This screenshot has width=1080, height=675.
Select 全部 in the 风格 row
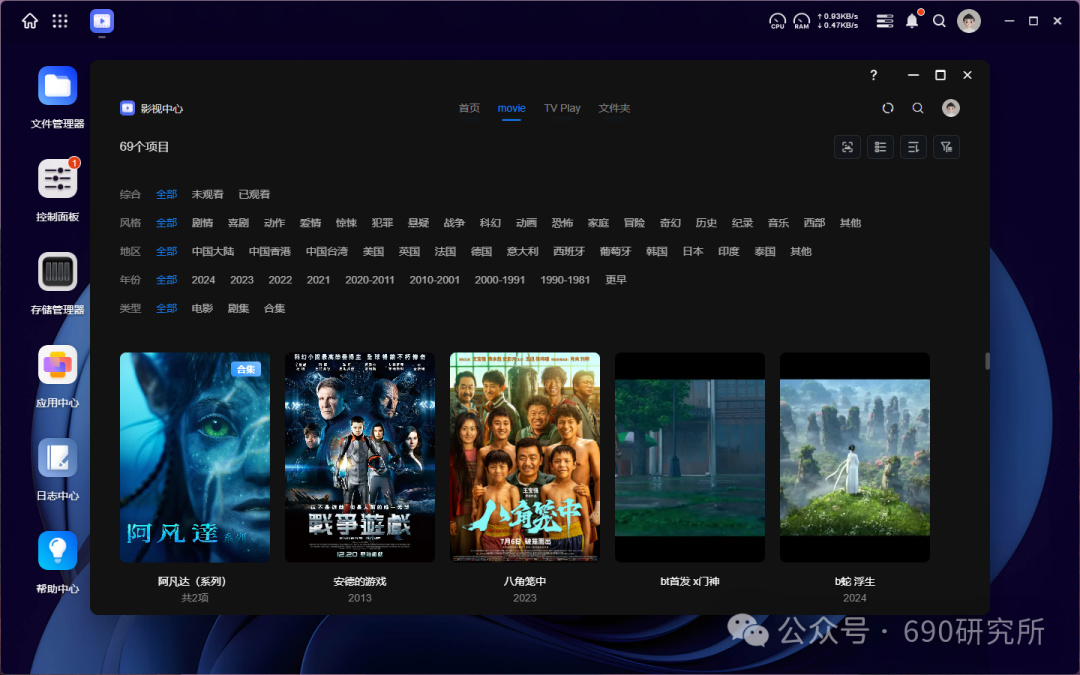[x=167, y=222]
